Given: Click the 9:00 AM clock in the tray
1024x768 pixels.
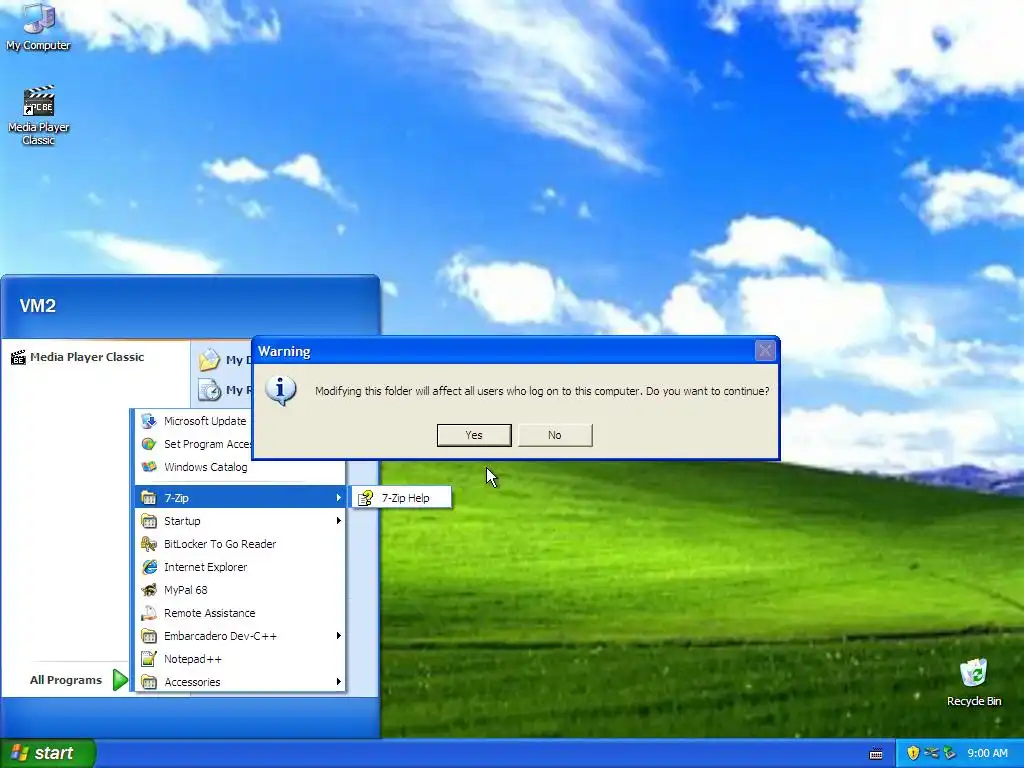Looking at the screenshot, I should click(x=987, y=753).
